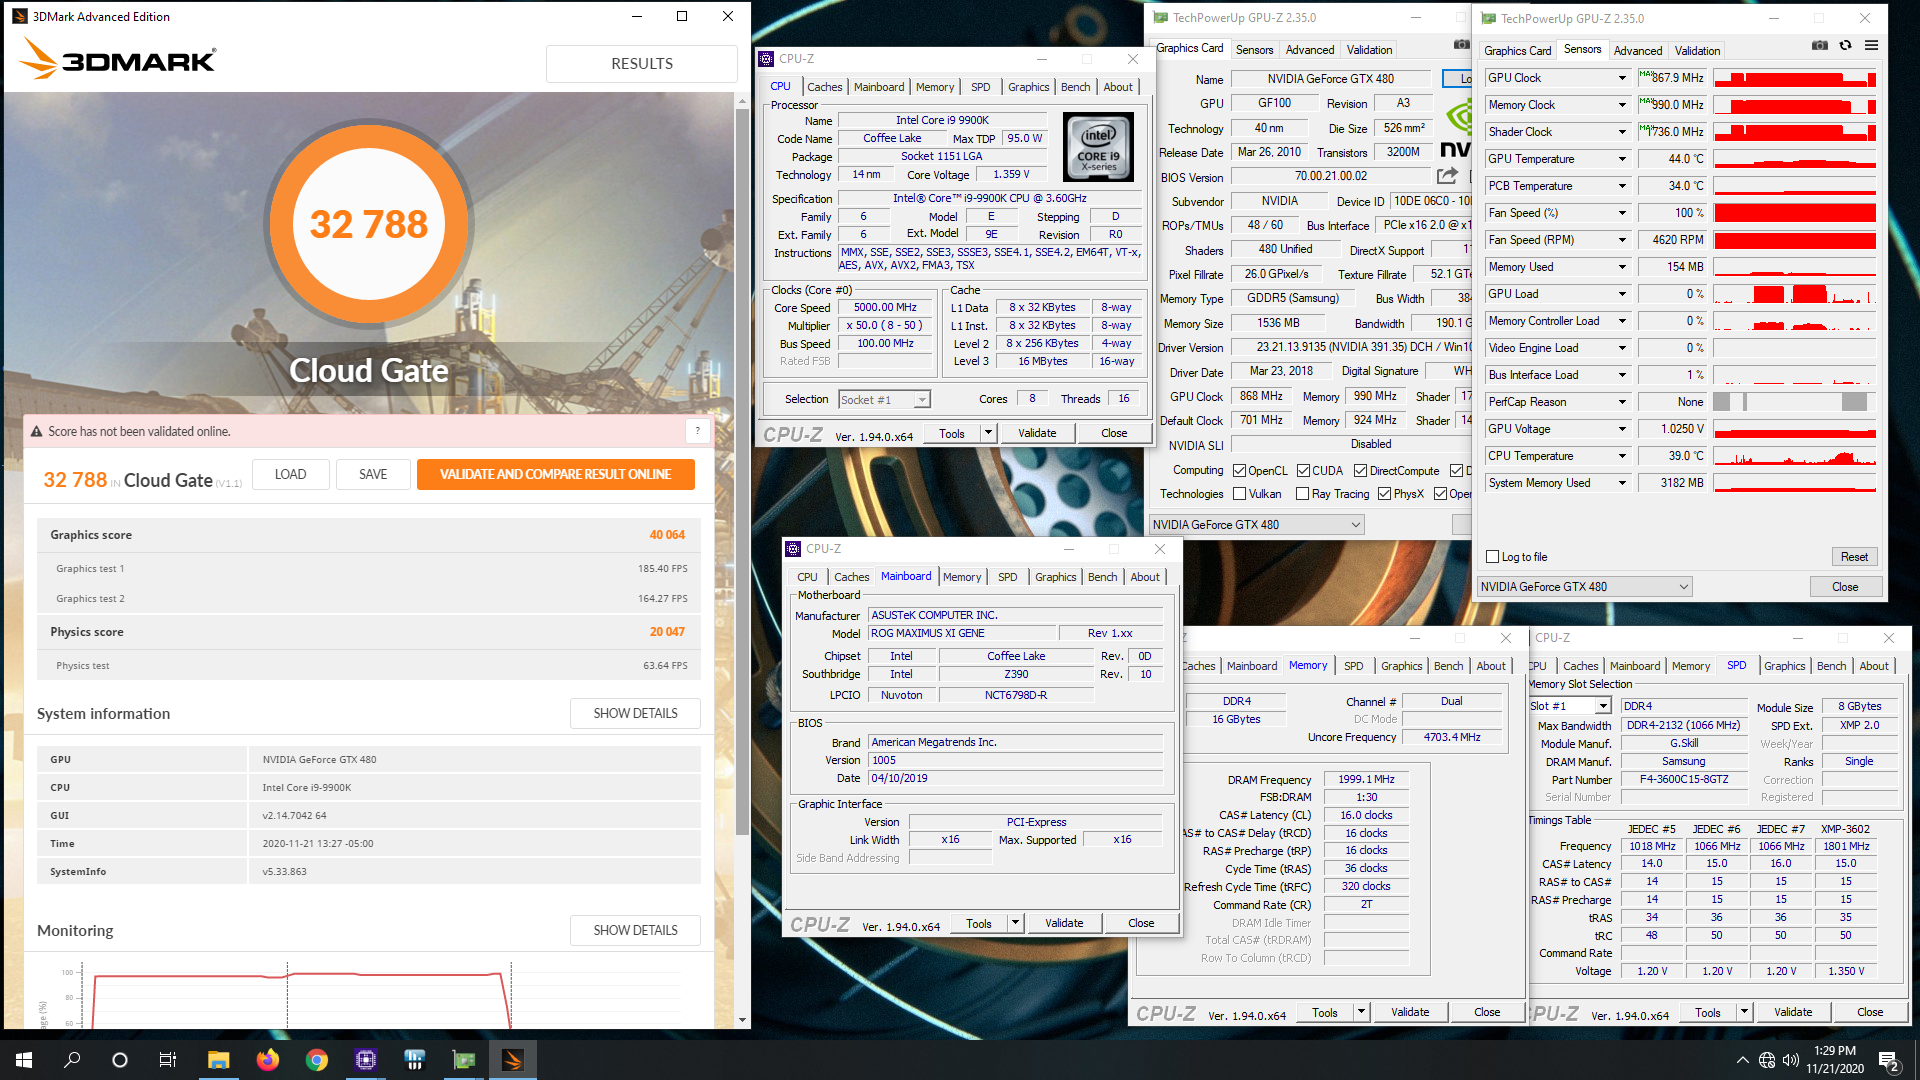Click the camera icon in the GPU-Z Graphics Card window

coord(1462,45)
